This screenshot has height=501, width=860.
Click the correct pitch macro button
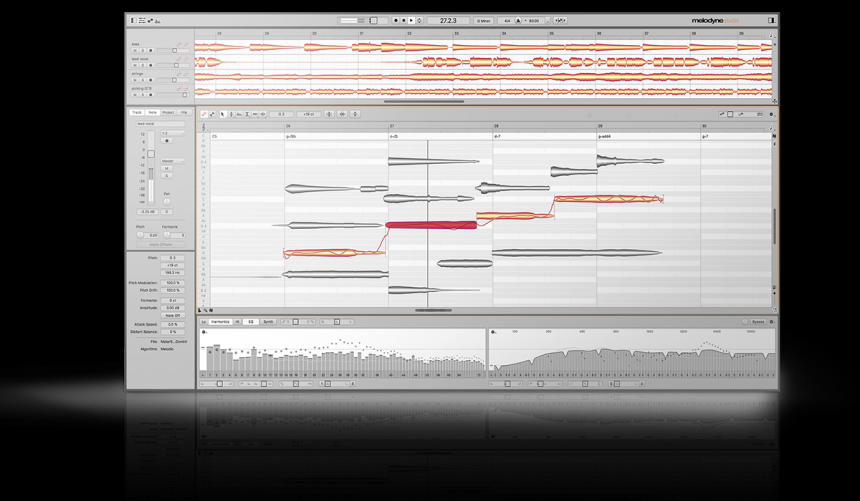click(x=329, y=114)
